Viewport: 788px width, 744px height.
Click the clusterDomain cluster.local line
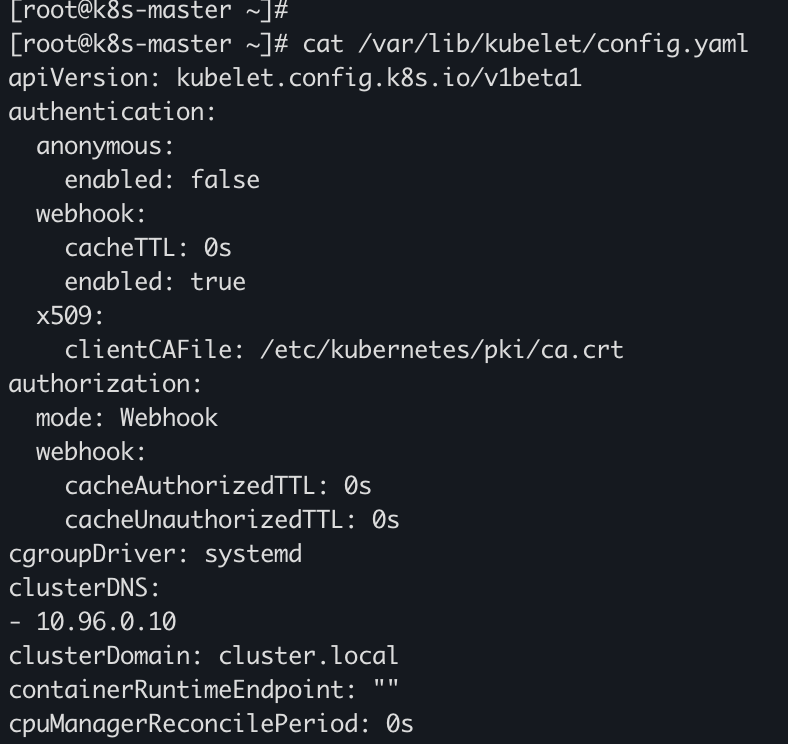(203, 656)
